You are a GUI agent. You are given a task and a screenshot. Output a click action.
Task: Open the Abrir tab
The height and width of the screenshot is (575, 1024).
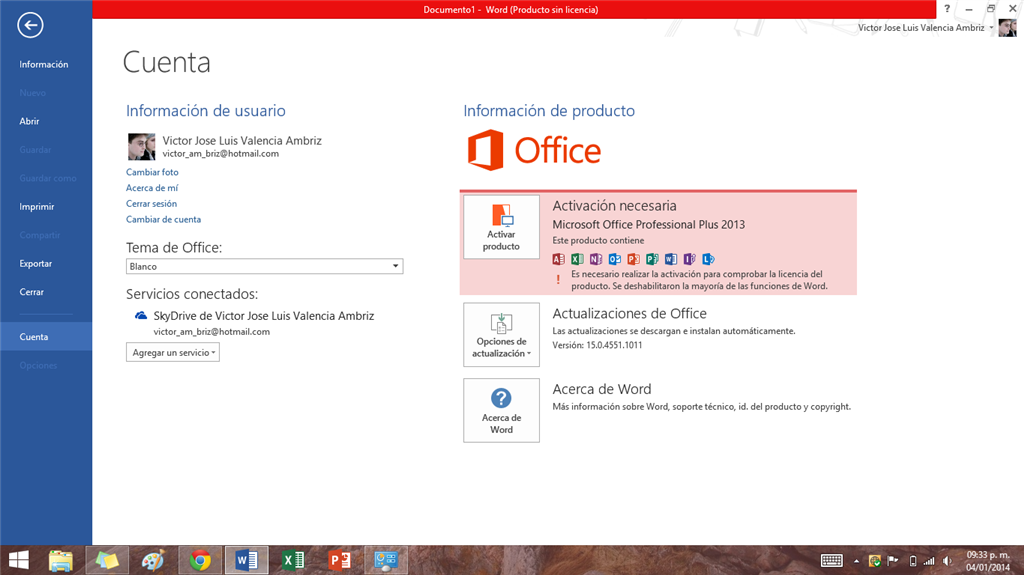pyautogui.click(x=29, y=121)
